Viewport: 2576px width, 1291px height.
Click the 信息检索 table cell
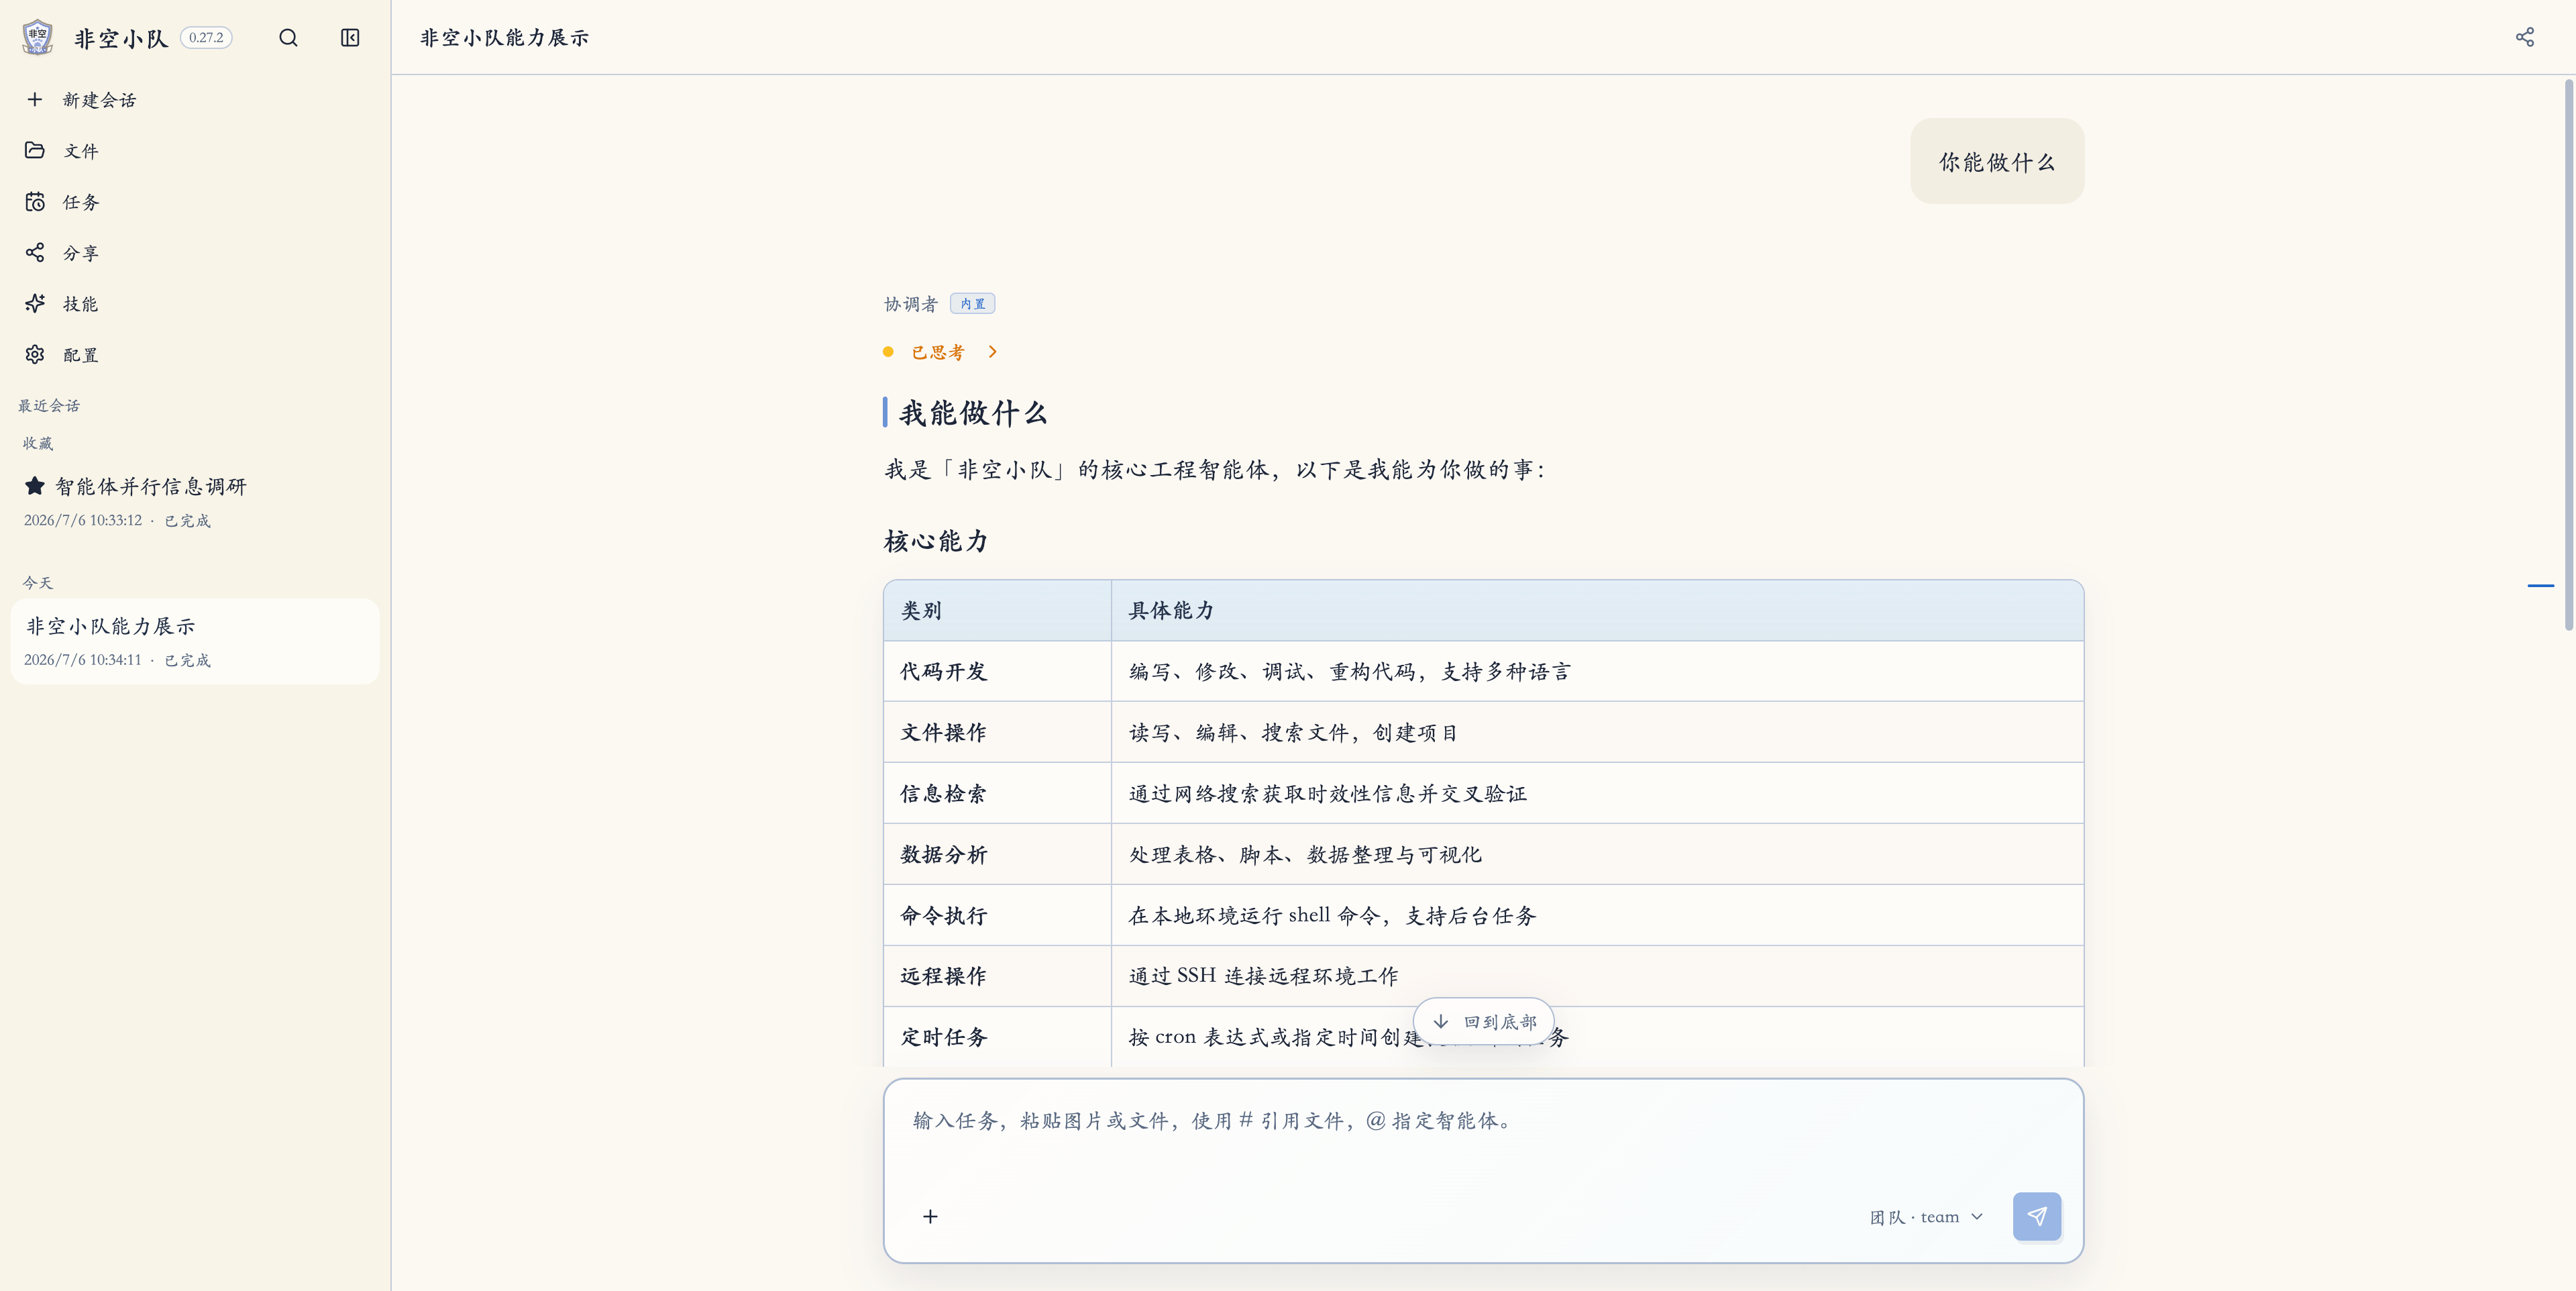click(997, 793)
